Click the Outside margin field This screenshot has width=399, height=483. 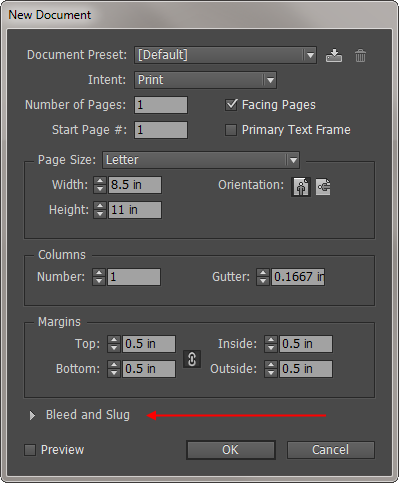click(306, 369)
